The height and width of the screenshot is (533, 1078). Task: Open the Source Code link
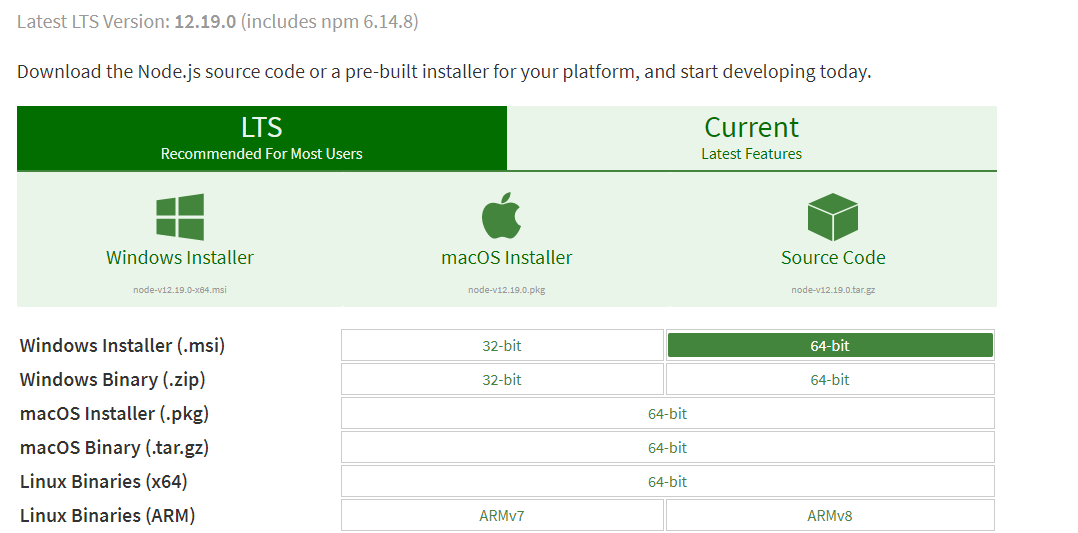pos(833,257)
